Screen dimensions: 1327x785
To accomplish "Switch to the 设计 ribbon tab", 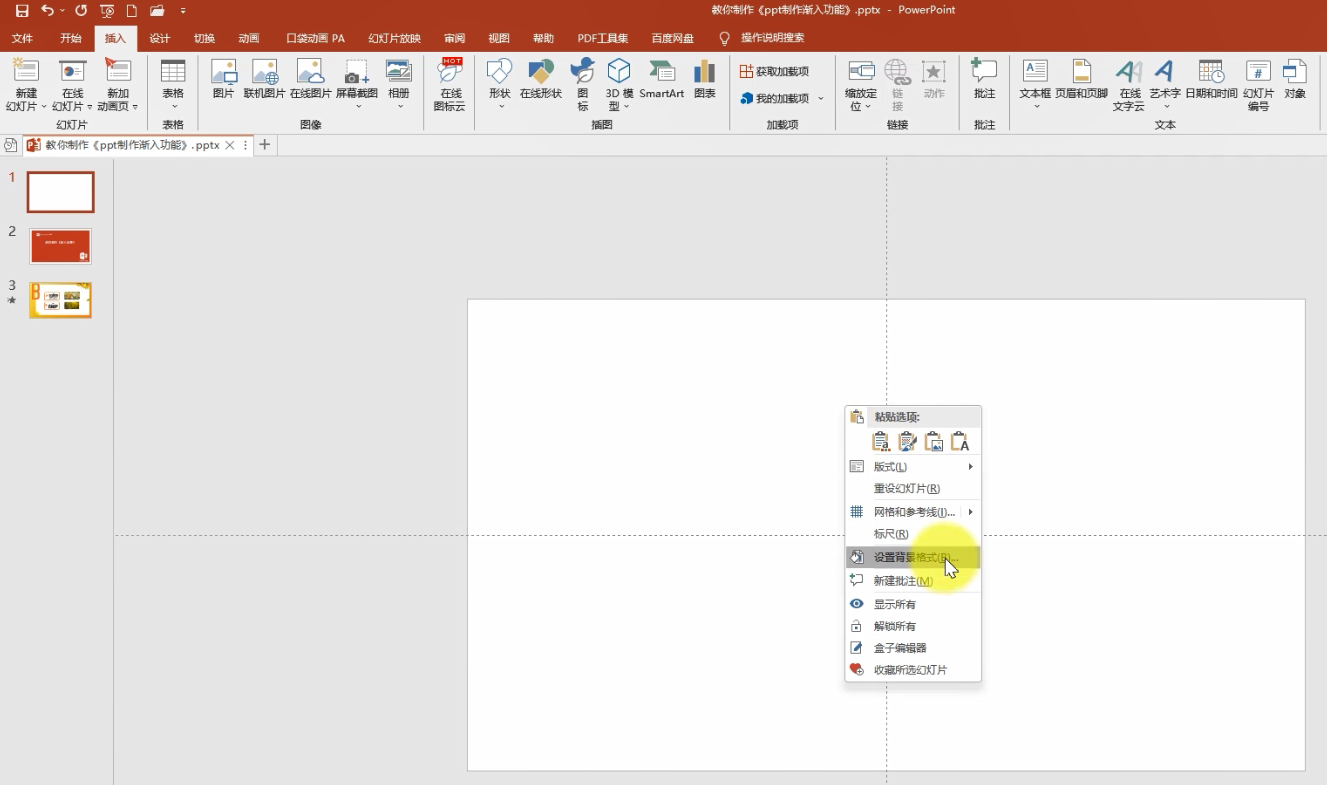I will point(160,39).
